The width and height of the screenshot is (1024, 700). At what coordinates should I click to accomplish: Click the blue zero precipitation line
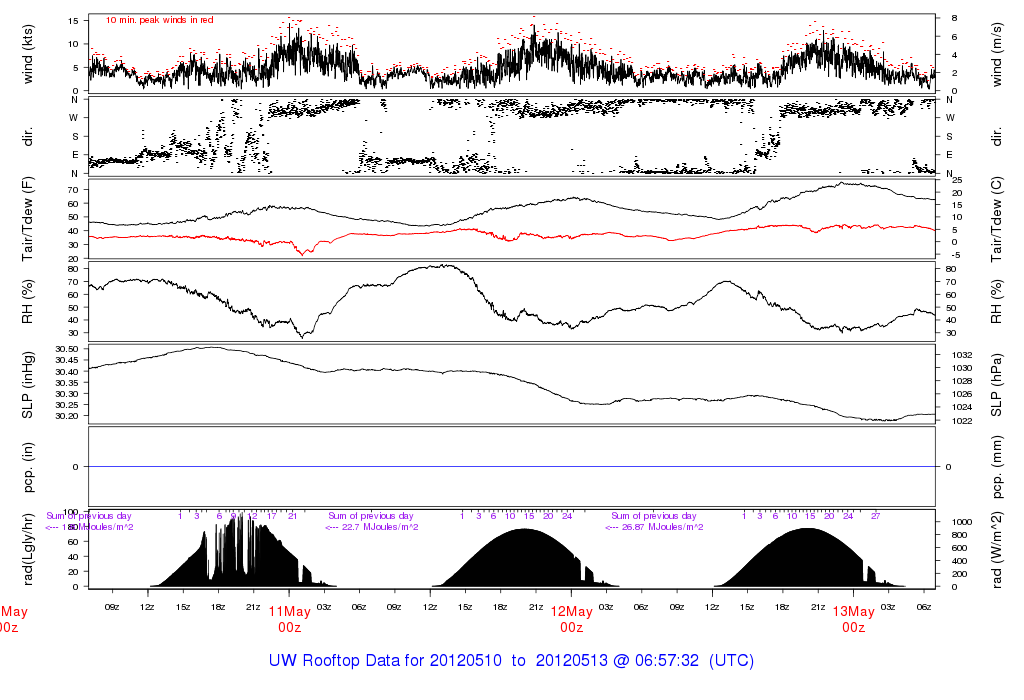[x=512, y=467]
